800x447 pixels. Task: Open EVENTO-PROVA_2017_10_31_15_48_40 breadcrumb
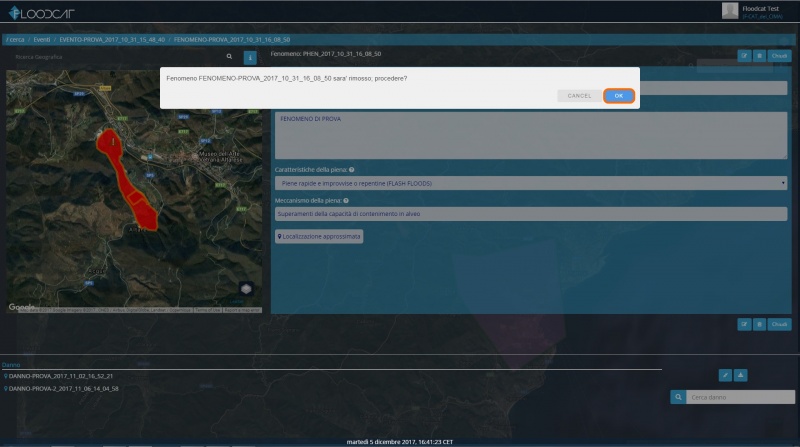(112, 39)
